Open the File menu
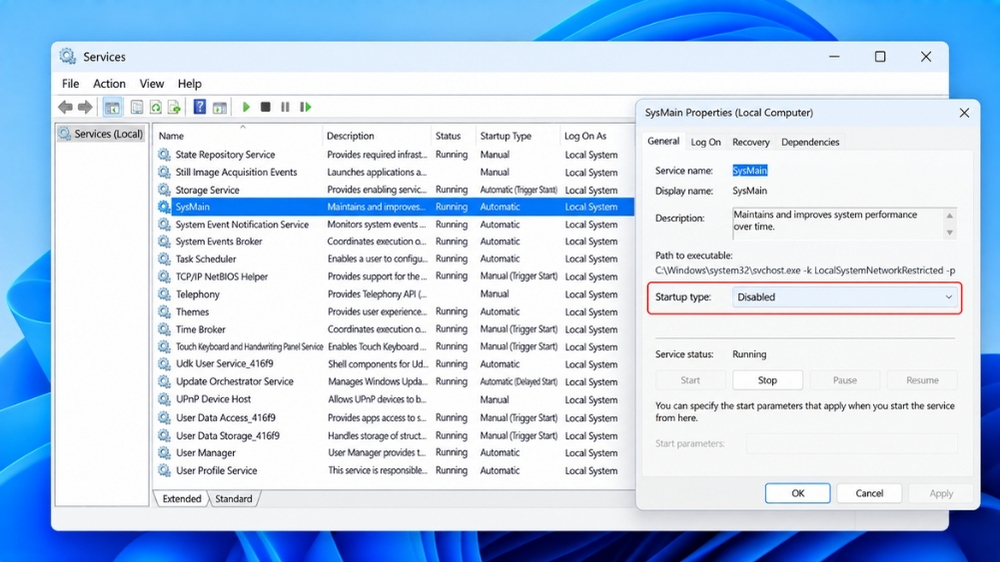 click(x=70, y=84)
